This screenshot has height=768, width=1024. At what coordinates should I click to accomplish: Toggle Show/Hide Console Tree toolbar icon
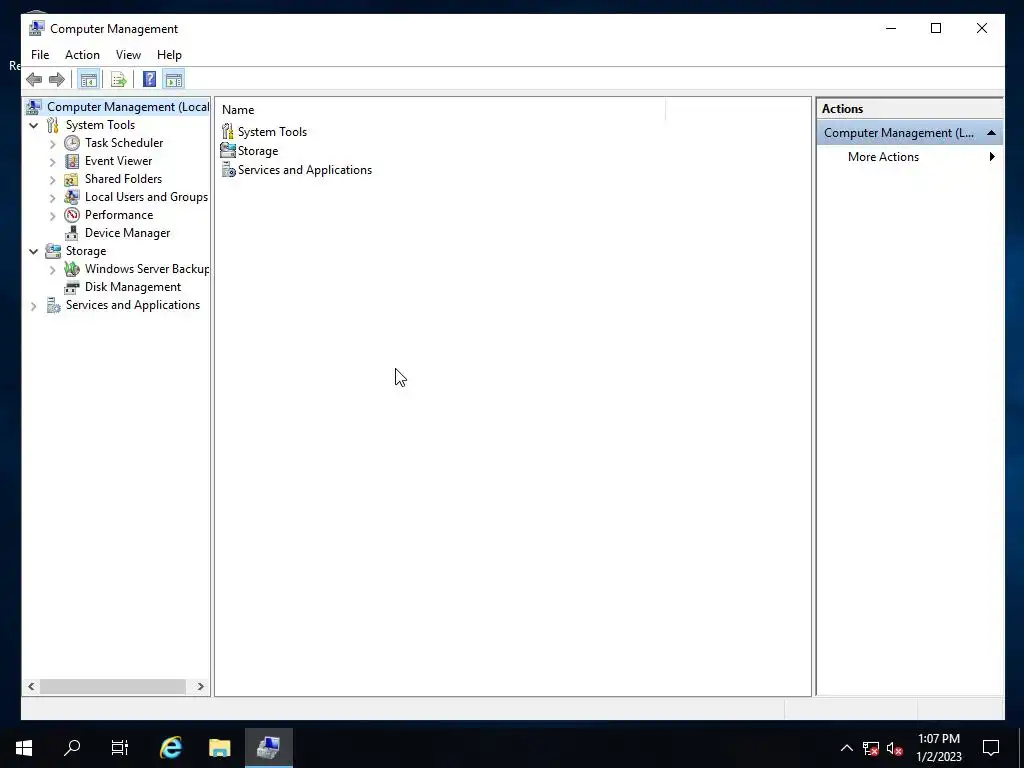pos(88,80)
